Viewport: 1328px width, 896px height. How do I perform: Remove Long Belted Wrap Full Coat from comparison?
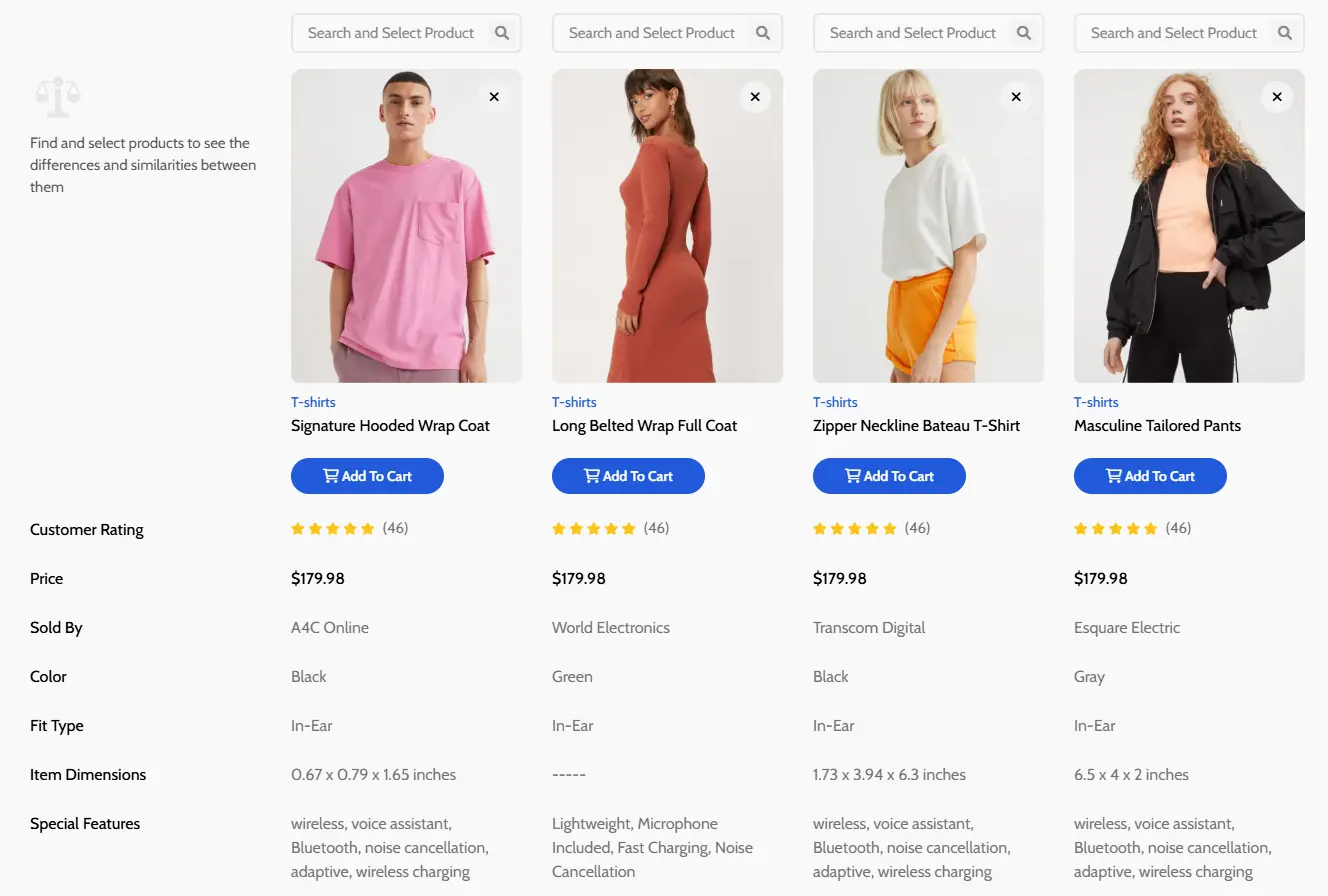tap(755, 97)
